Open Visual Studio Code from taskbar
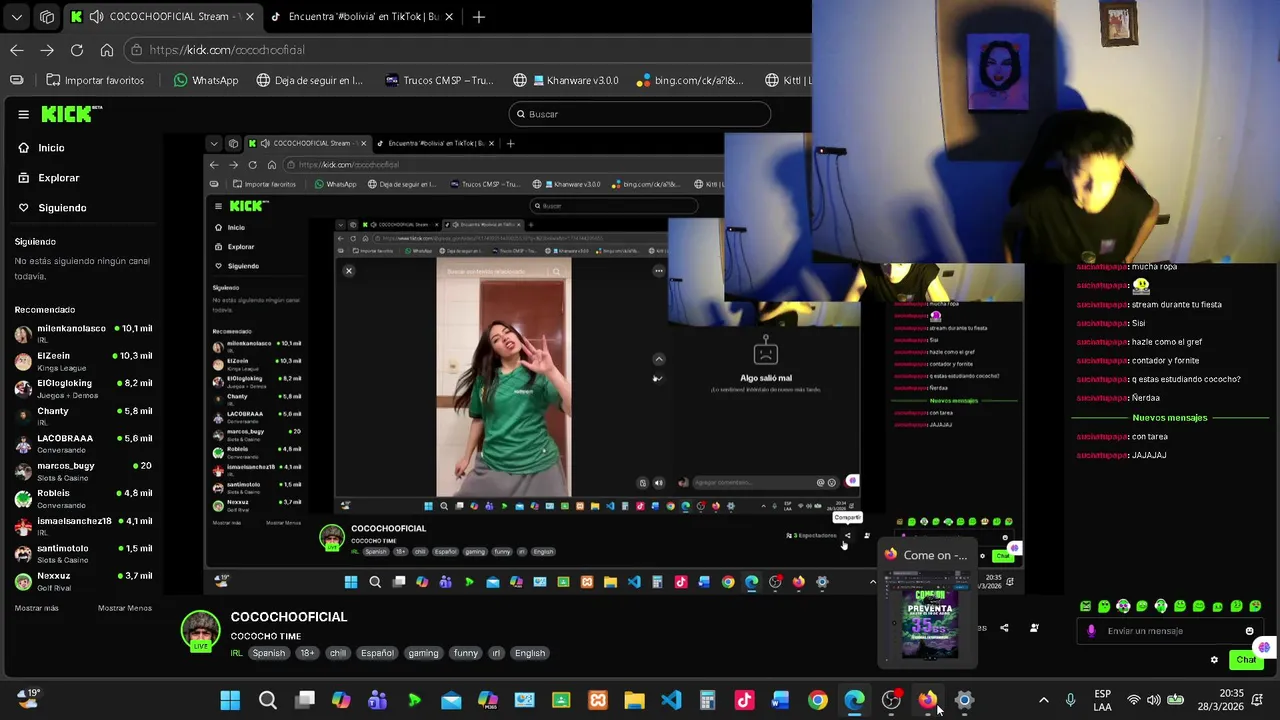This screenshot has width=1280, height=720. [x=671, y=700]
